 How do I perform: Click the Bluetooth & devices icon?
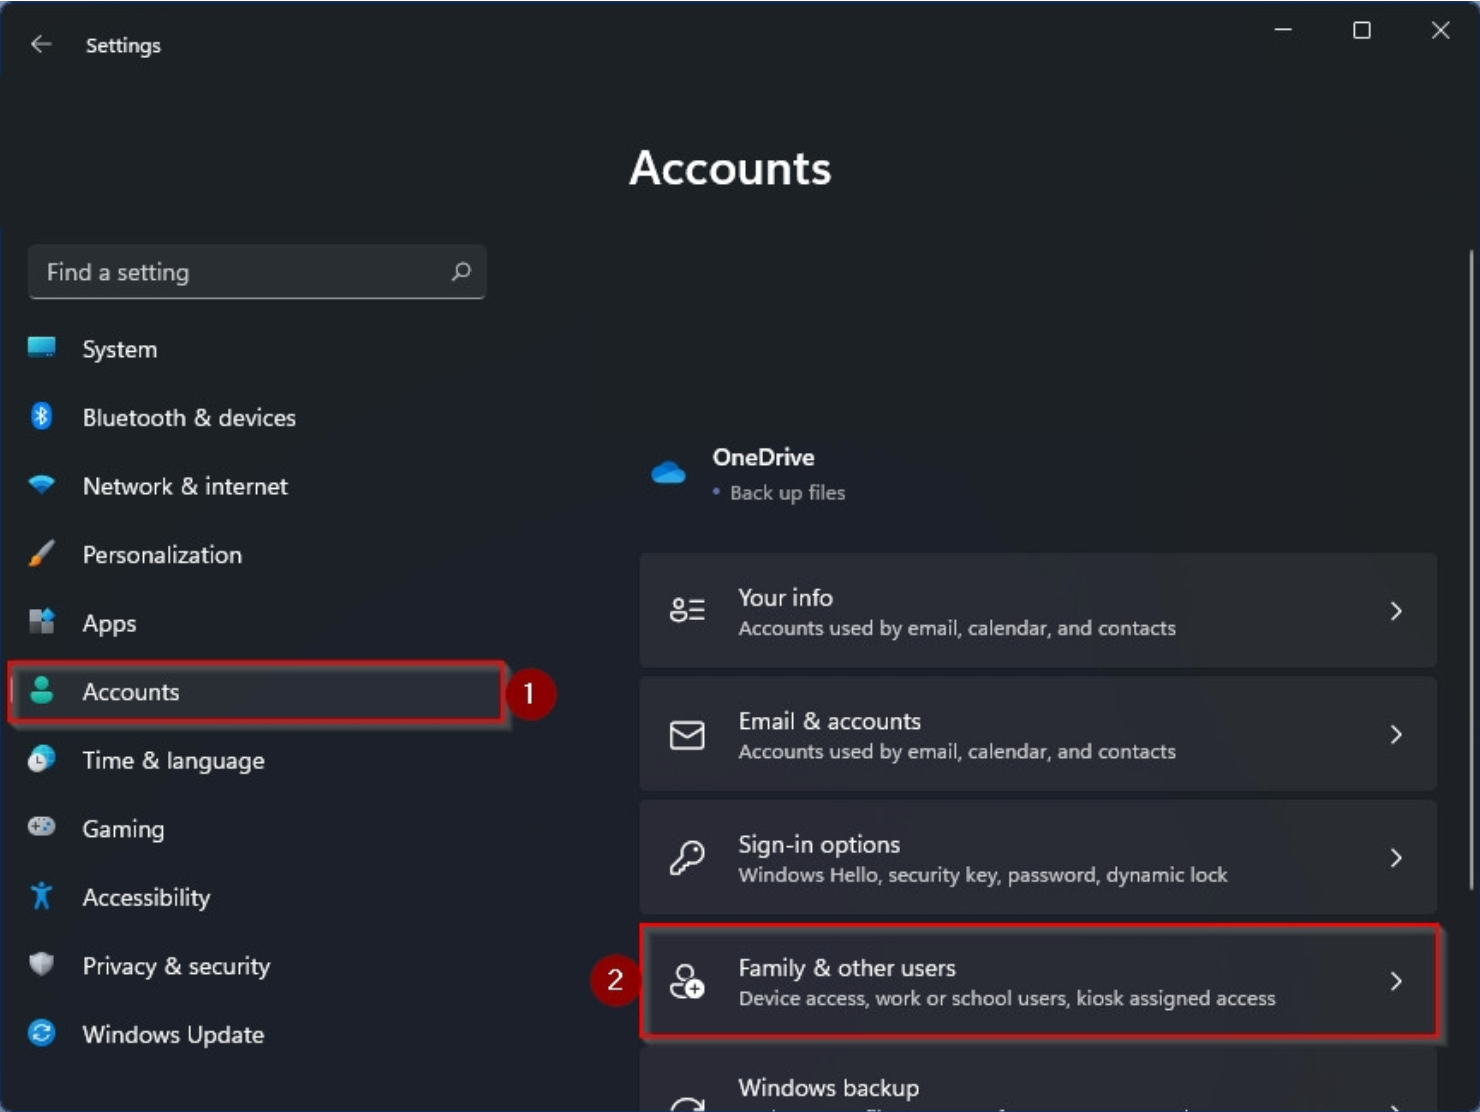(41, 416)
